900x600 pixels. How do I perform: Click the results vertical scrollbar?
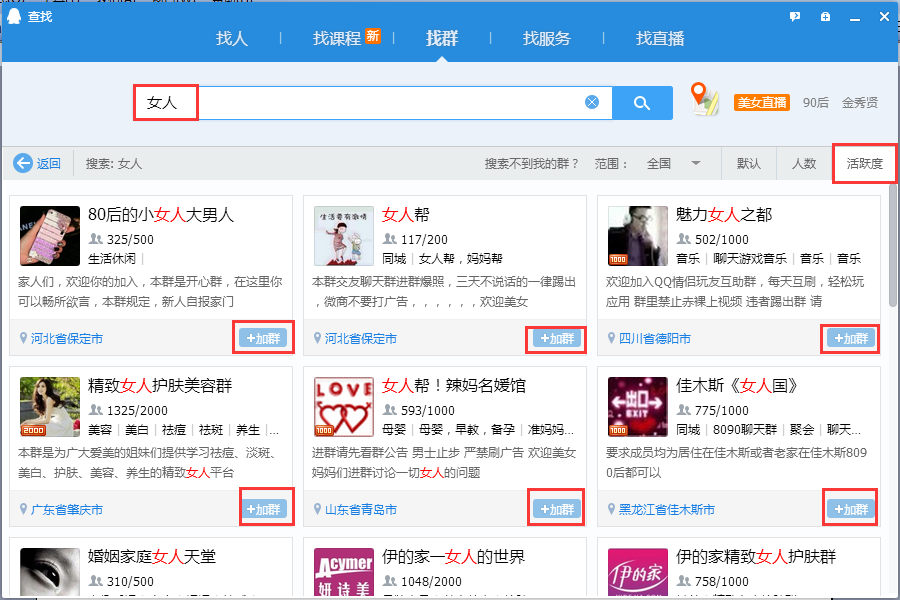point(894,247)
